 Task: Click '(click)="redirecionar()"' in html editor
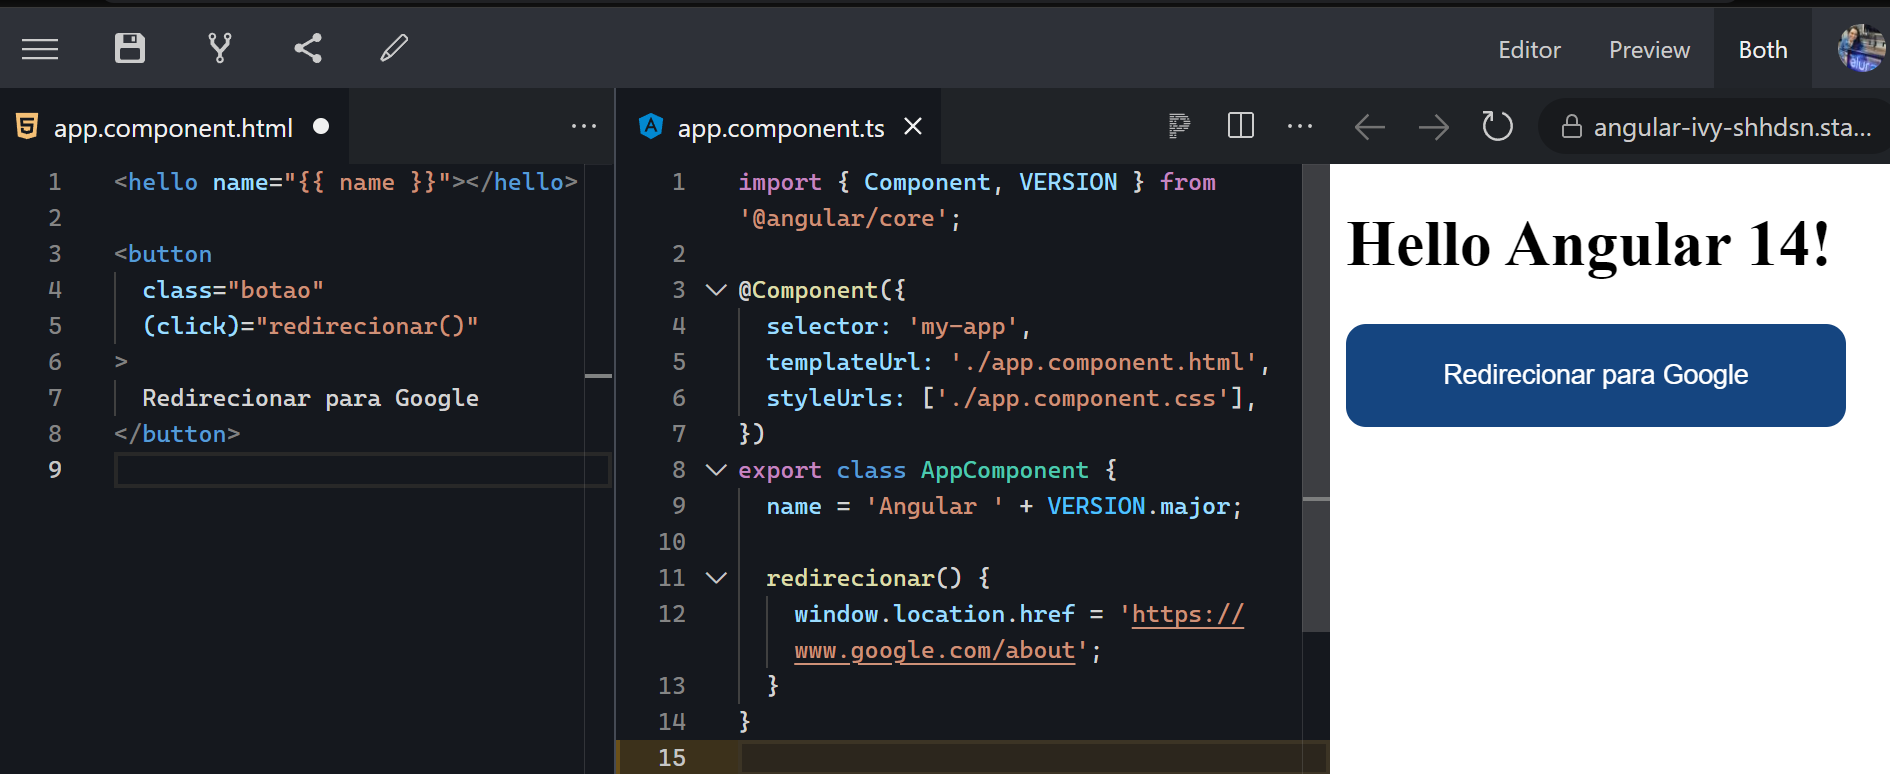[310, 326]
